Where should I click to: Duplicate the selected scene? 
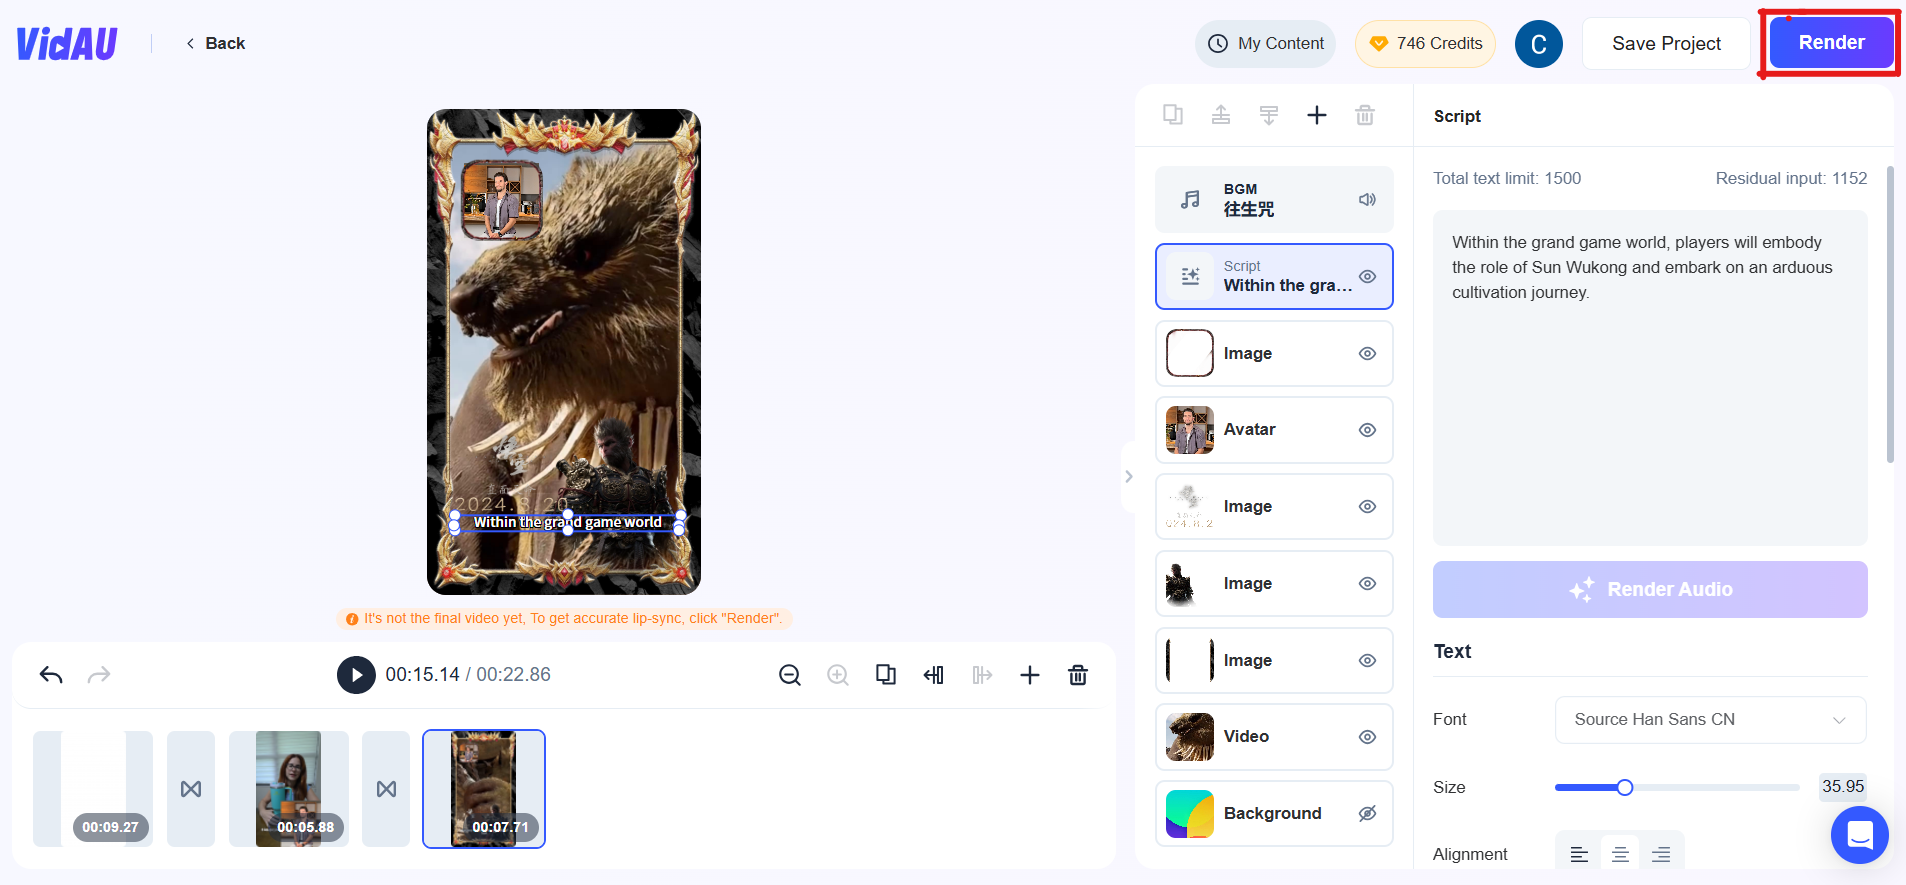tap(886, 675)
